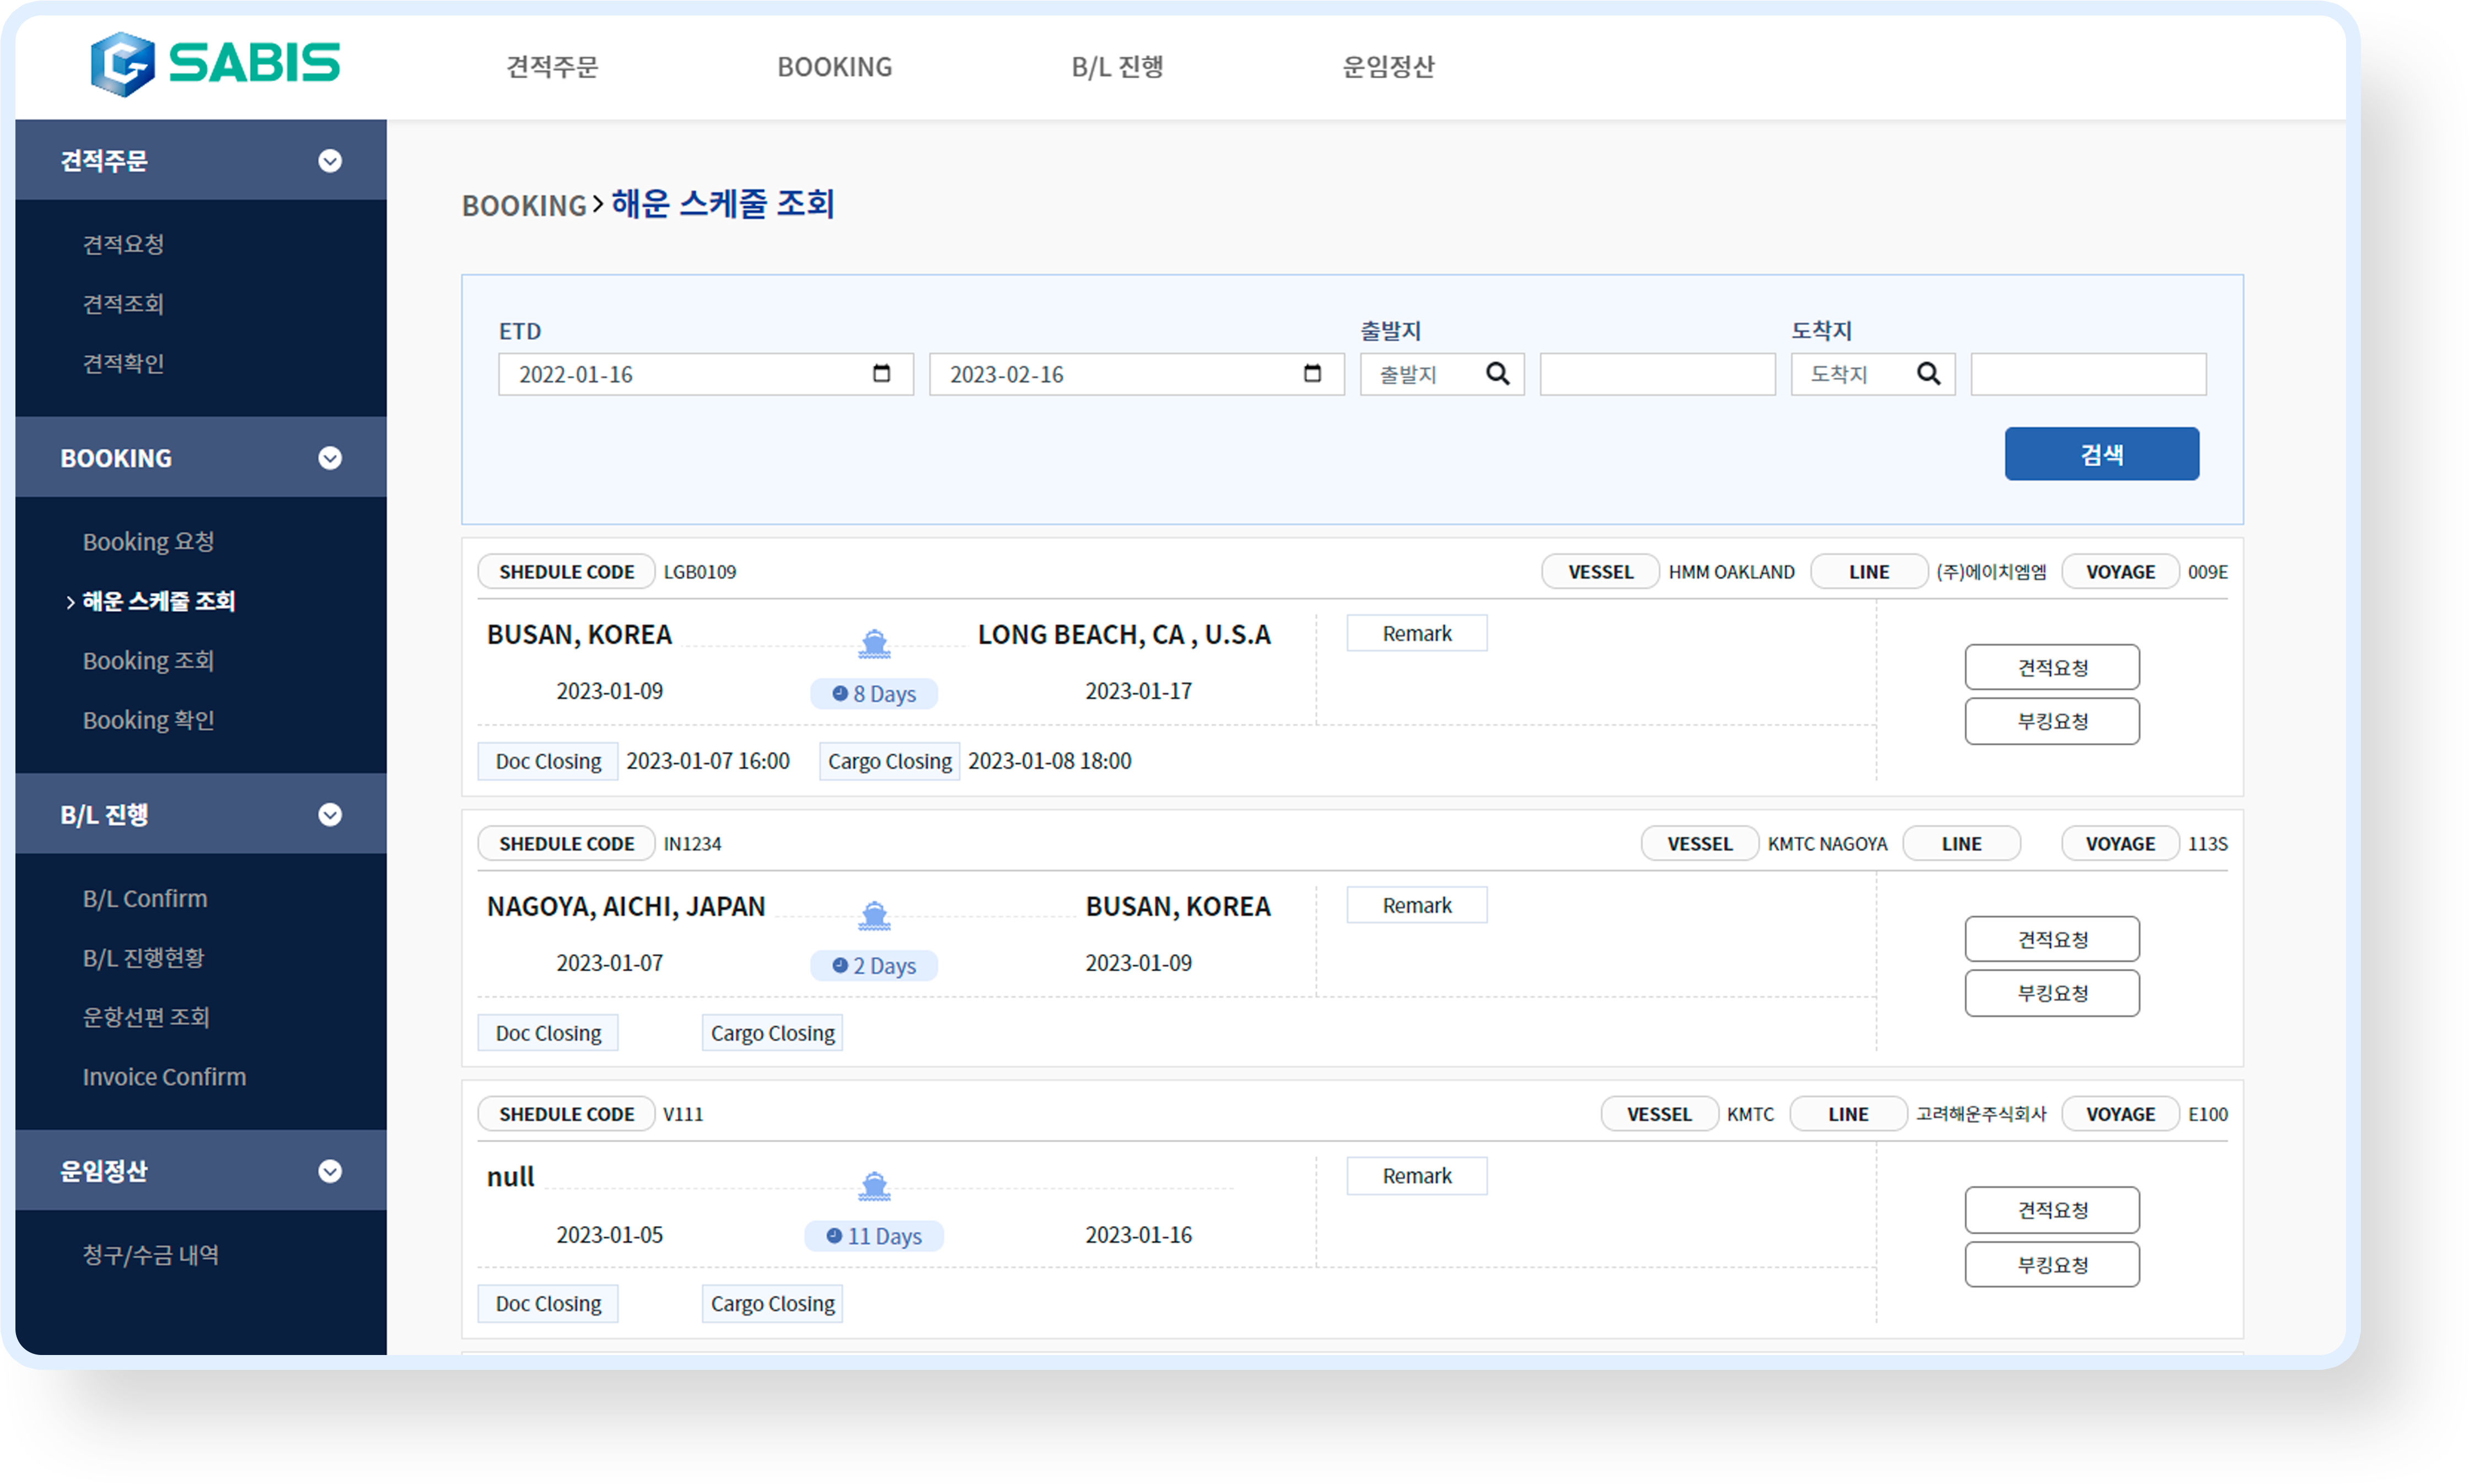The width and height of the screenshot is (2469, 1484).
Task: Click ship icon on NAGOYA to BUSAN route
Action: coord(874,915)
